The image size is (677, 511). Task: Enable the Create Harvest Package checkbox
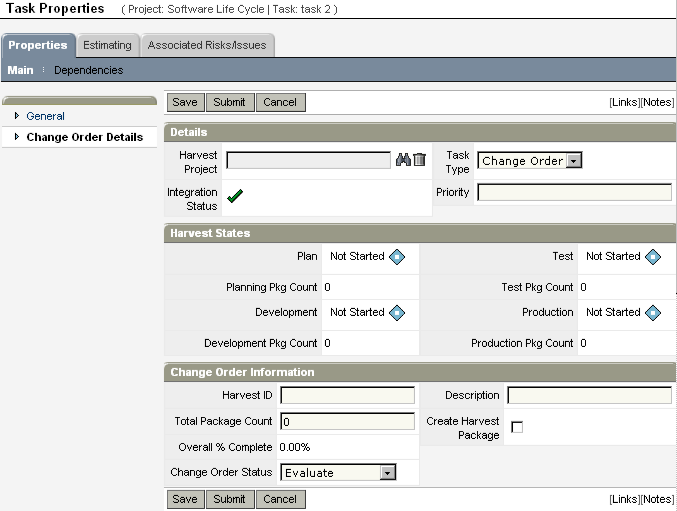point(517,427)
